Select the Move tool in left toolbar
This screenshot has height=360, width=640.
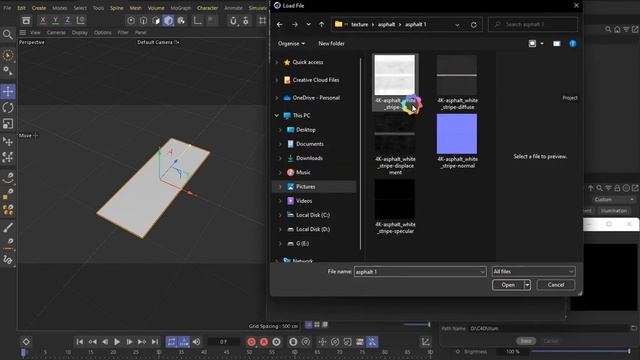8,91
